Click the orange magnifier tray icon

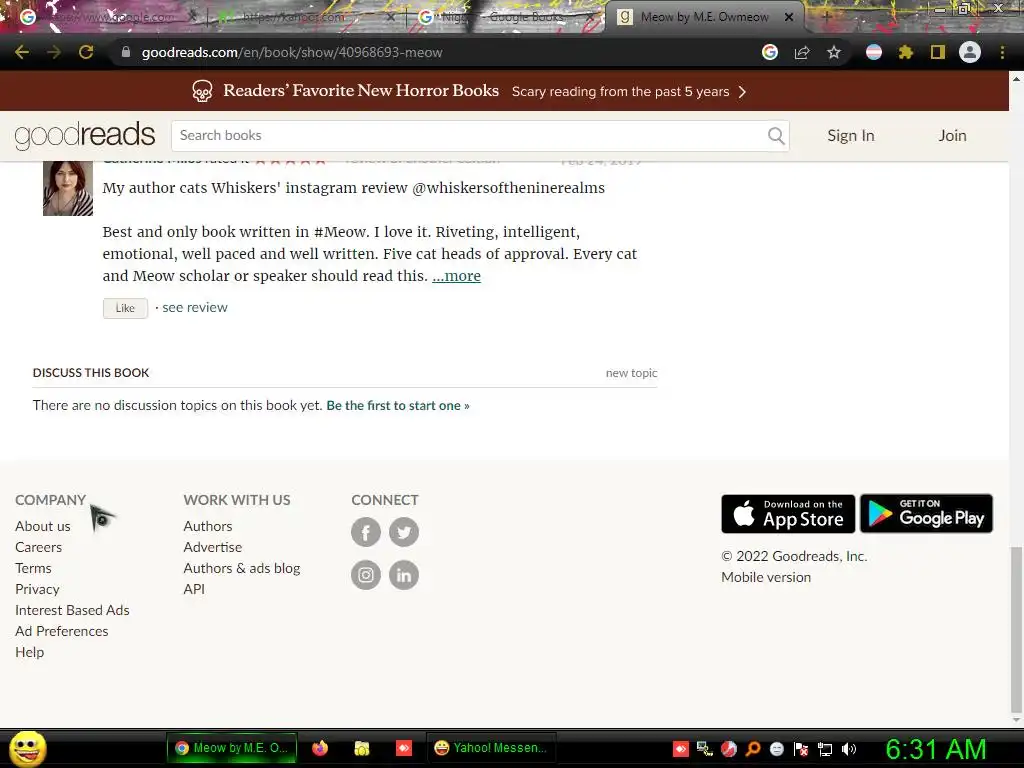[x=753, y=749]
